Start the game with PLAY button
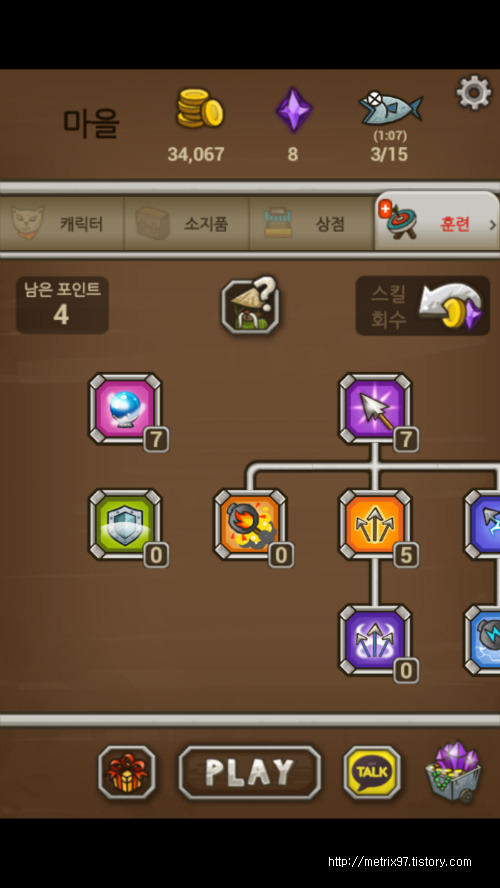Viewport: 500px width, 888px height. [x=250, y=772]
